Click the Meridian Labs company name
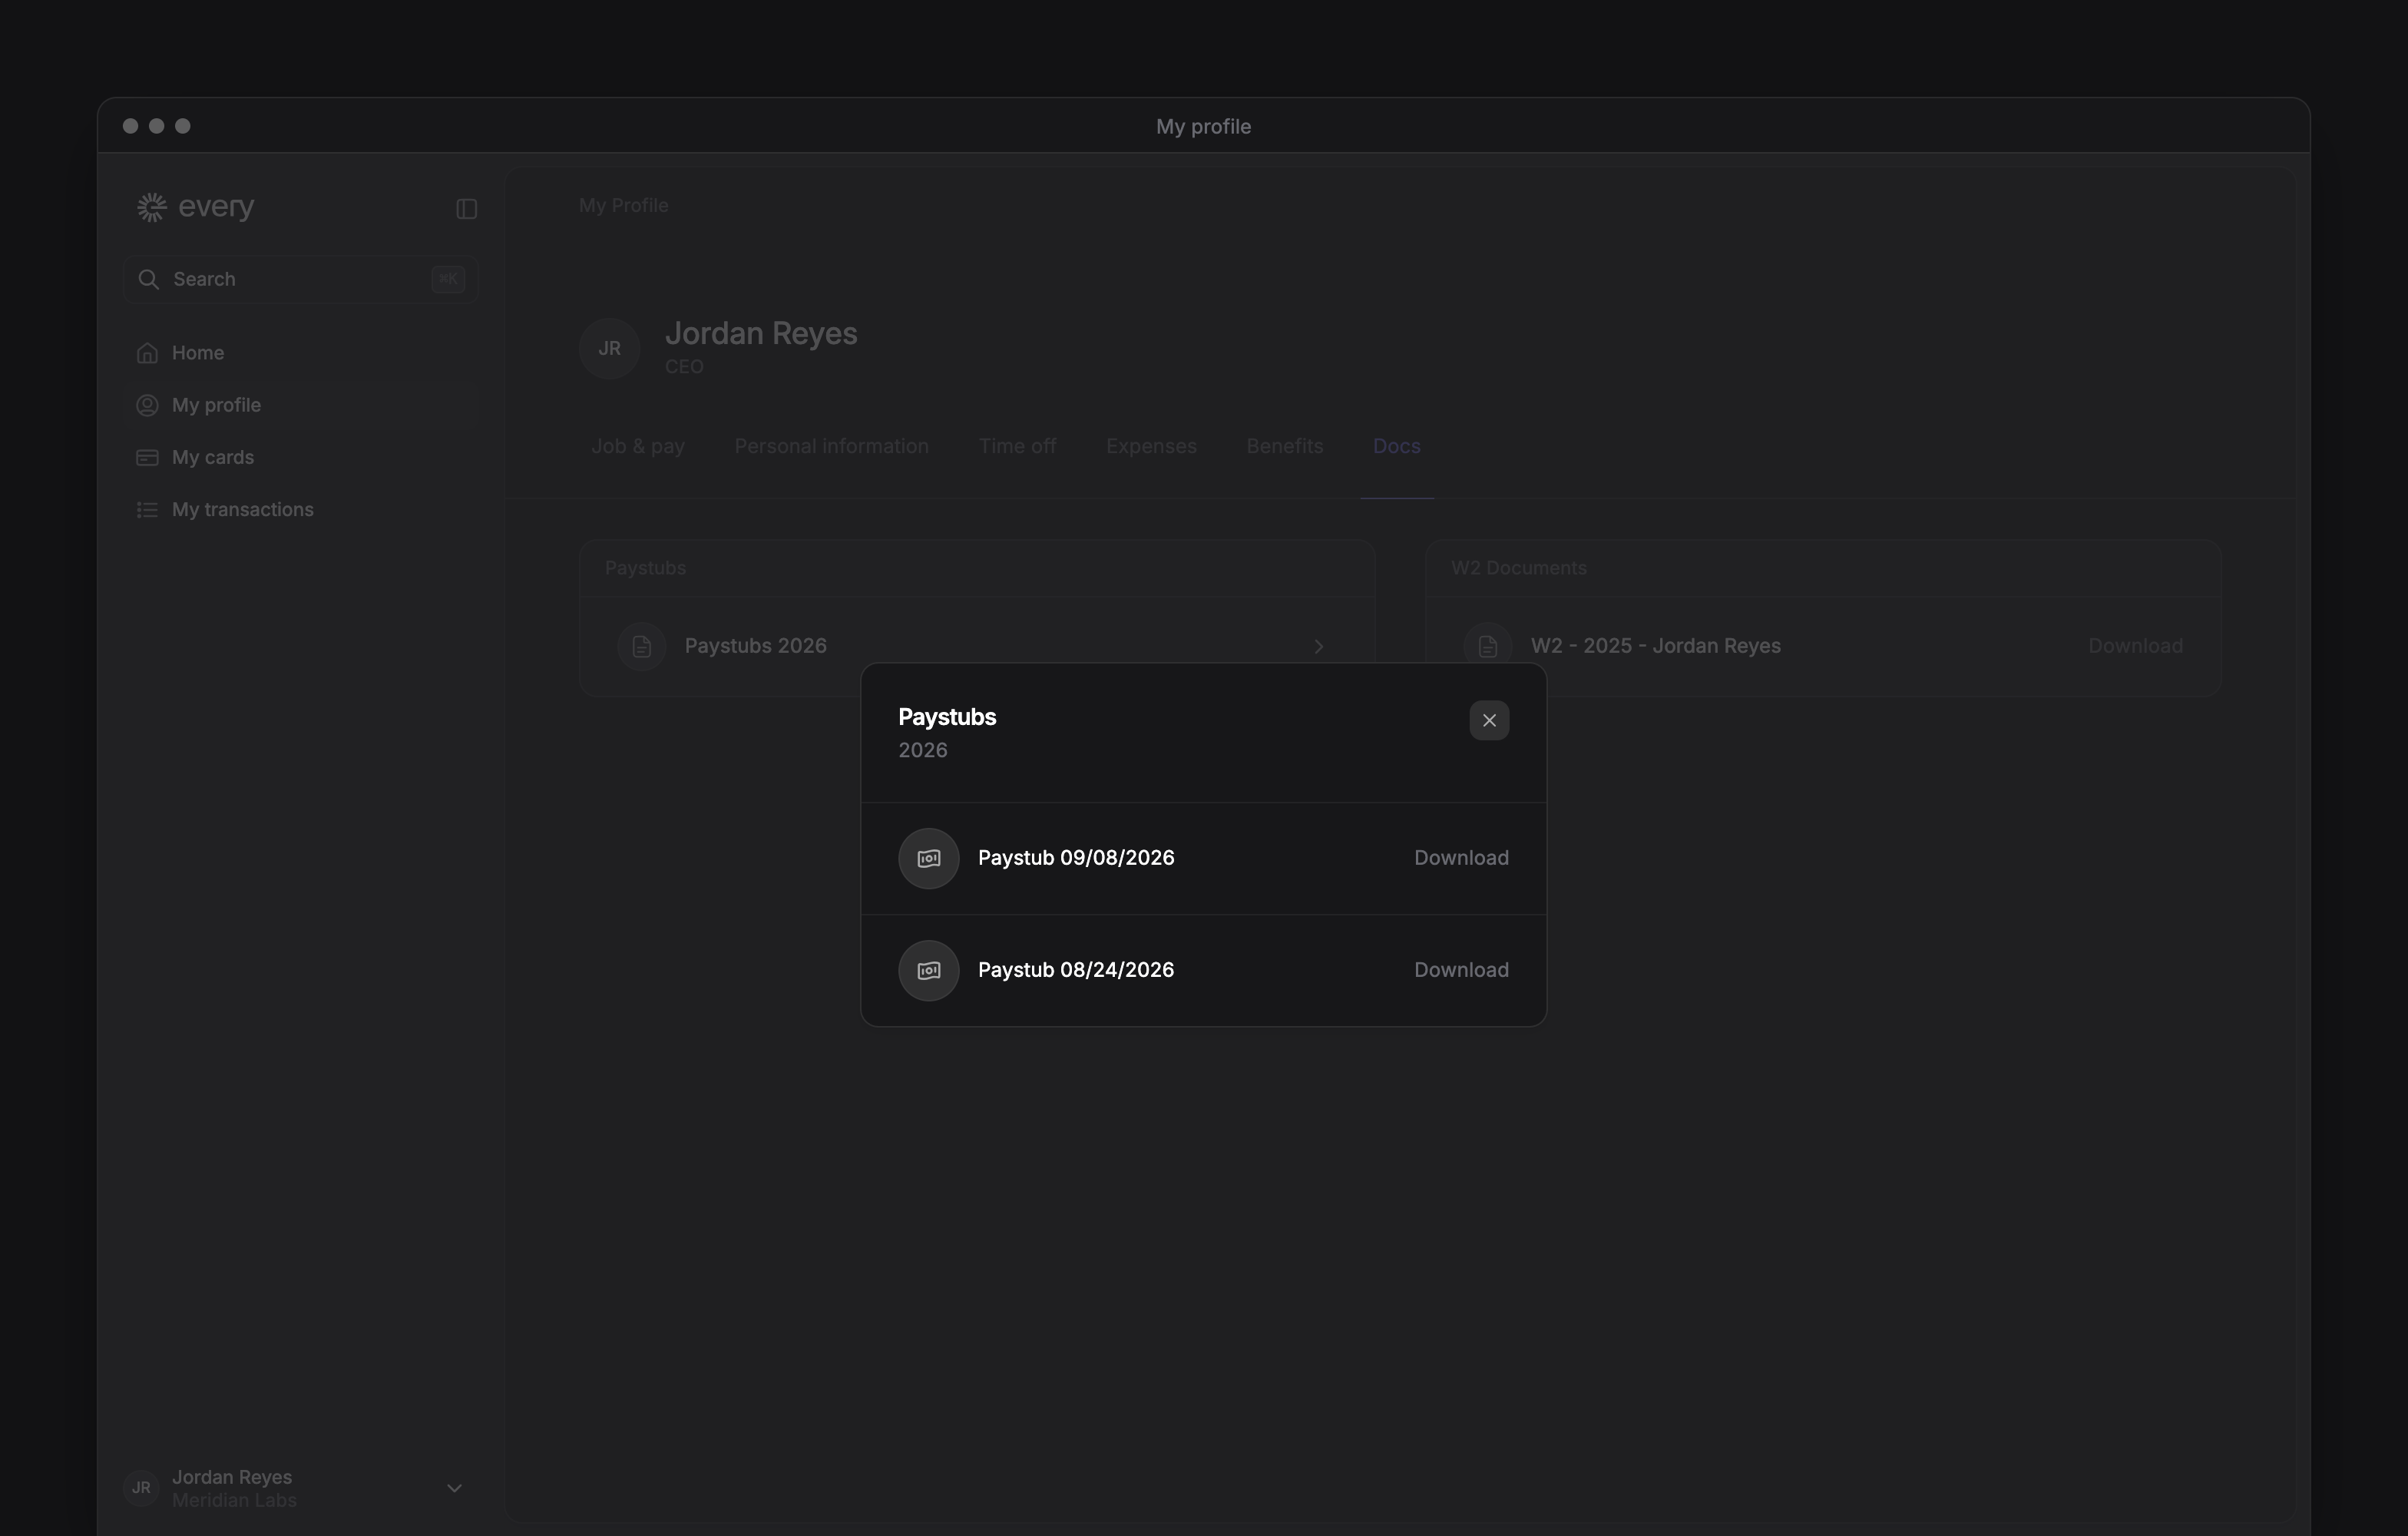 pos(234,1500)
